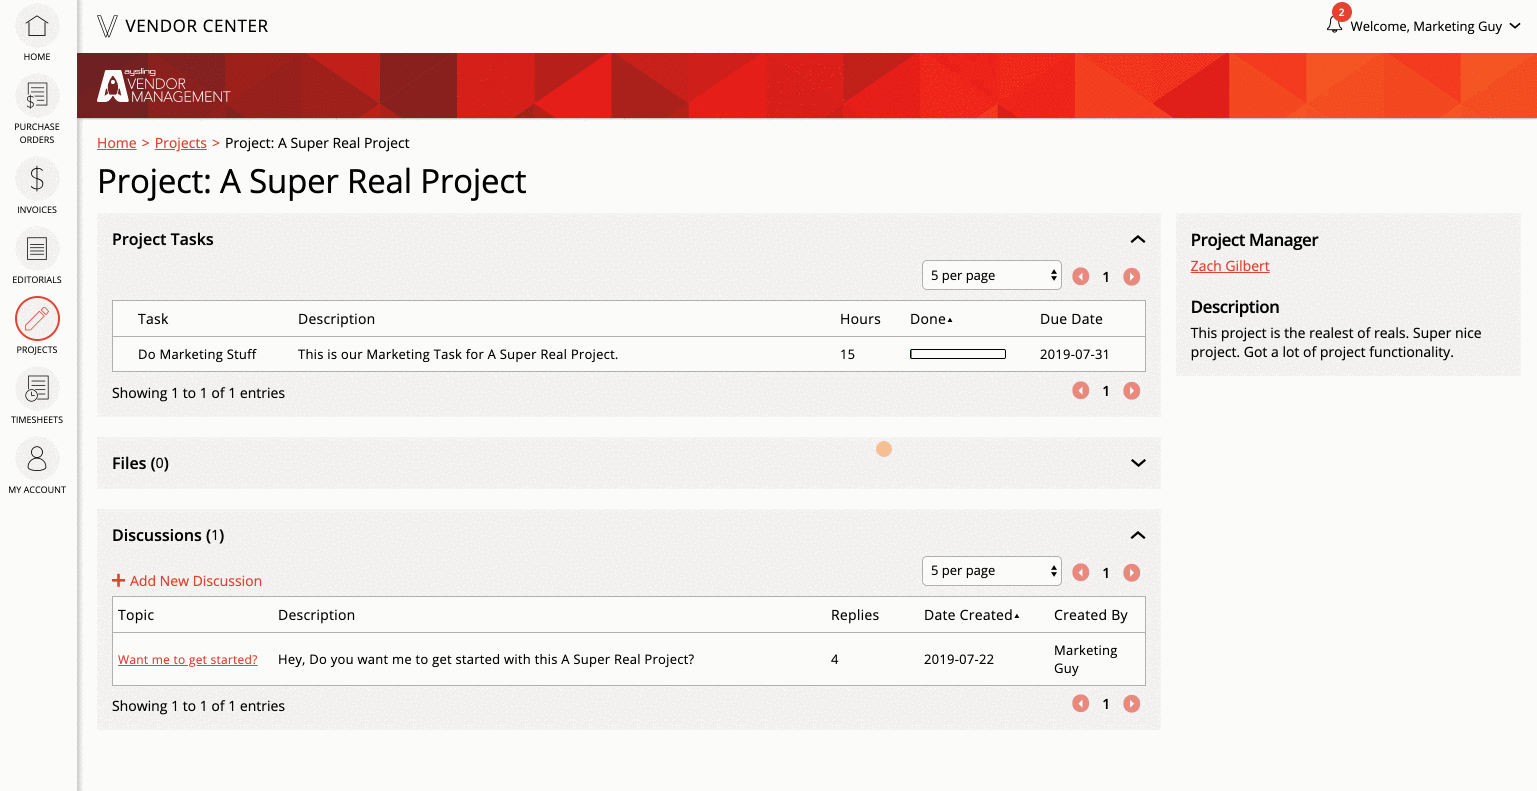Viewport: 1537px width, 791px height.
Task: Next page arrow below Project Tasks table
Action: click(1132, 391)
